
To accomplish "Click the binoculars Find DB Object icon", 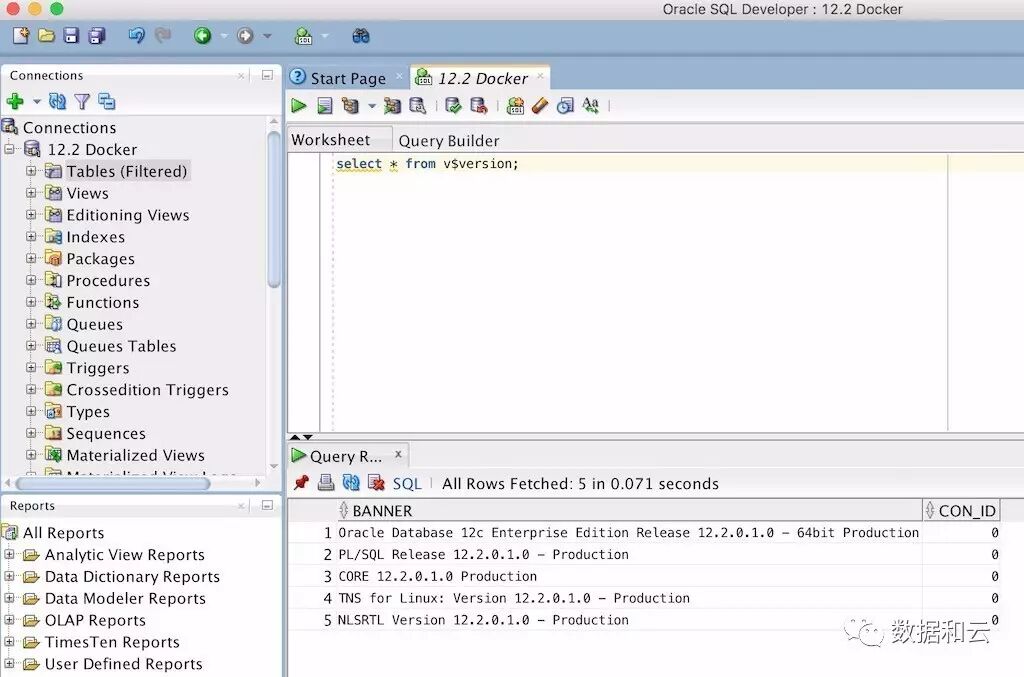I will point(360,35).
